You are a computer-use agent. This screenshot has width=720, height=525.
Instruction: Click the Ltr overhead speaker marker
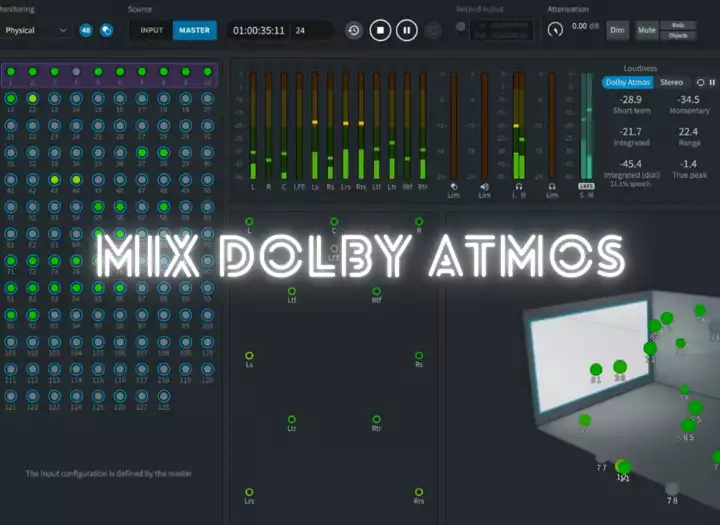(292, 419)
